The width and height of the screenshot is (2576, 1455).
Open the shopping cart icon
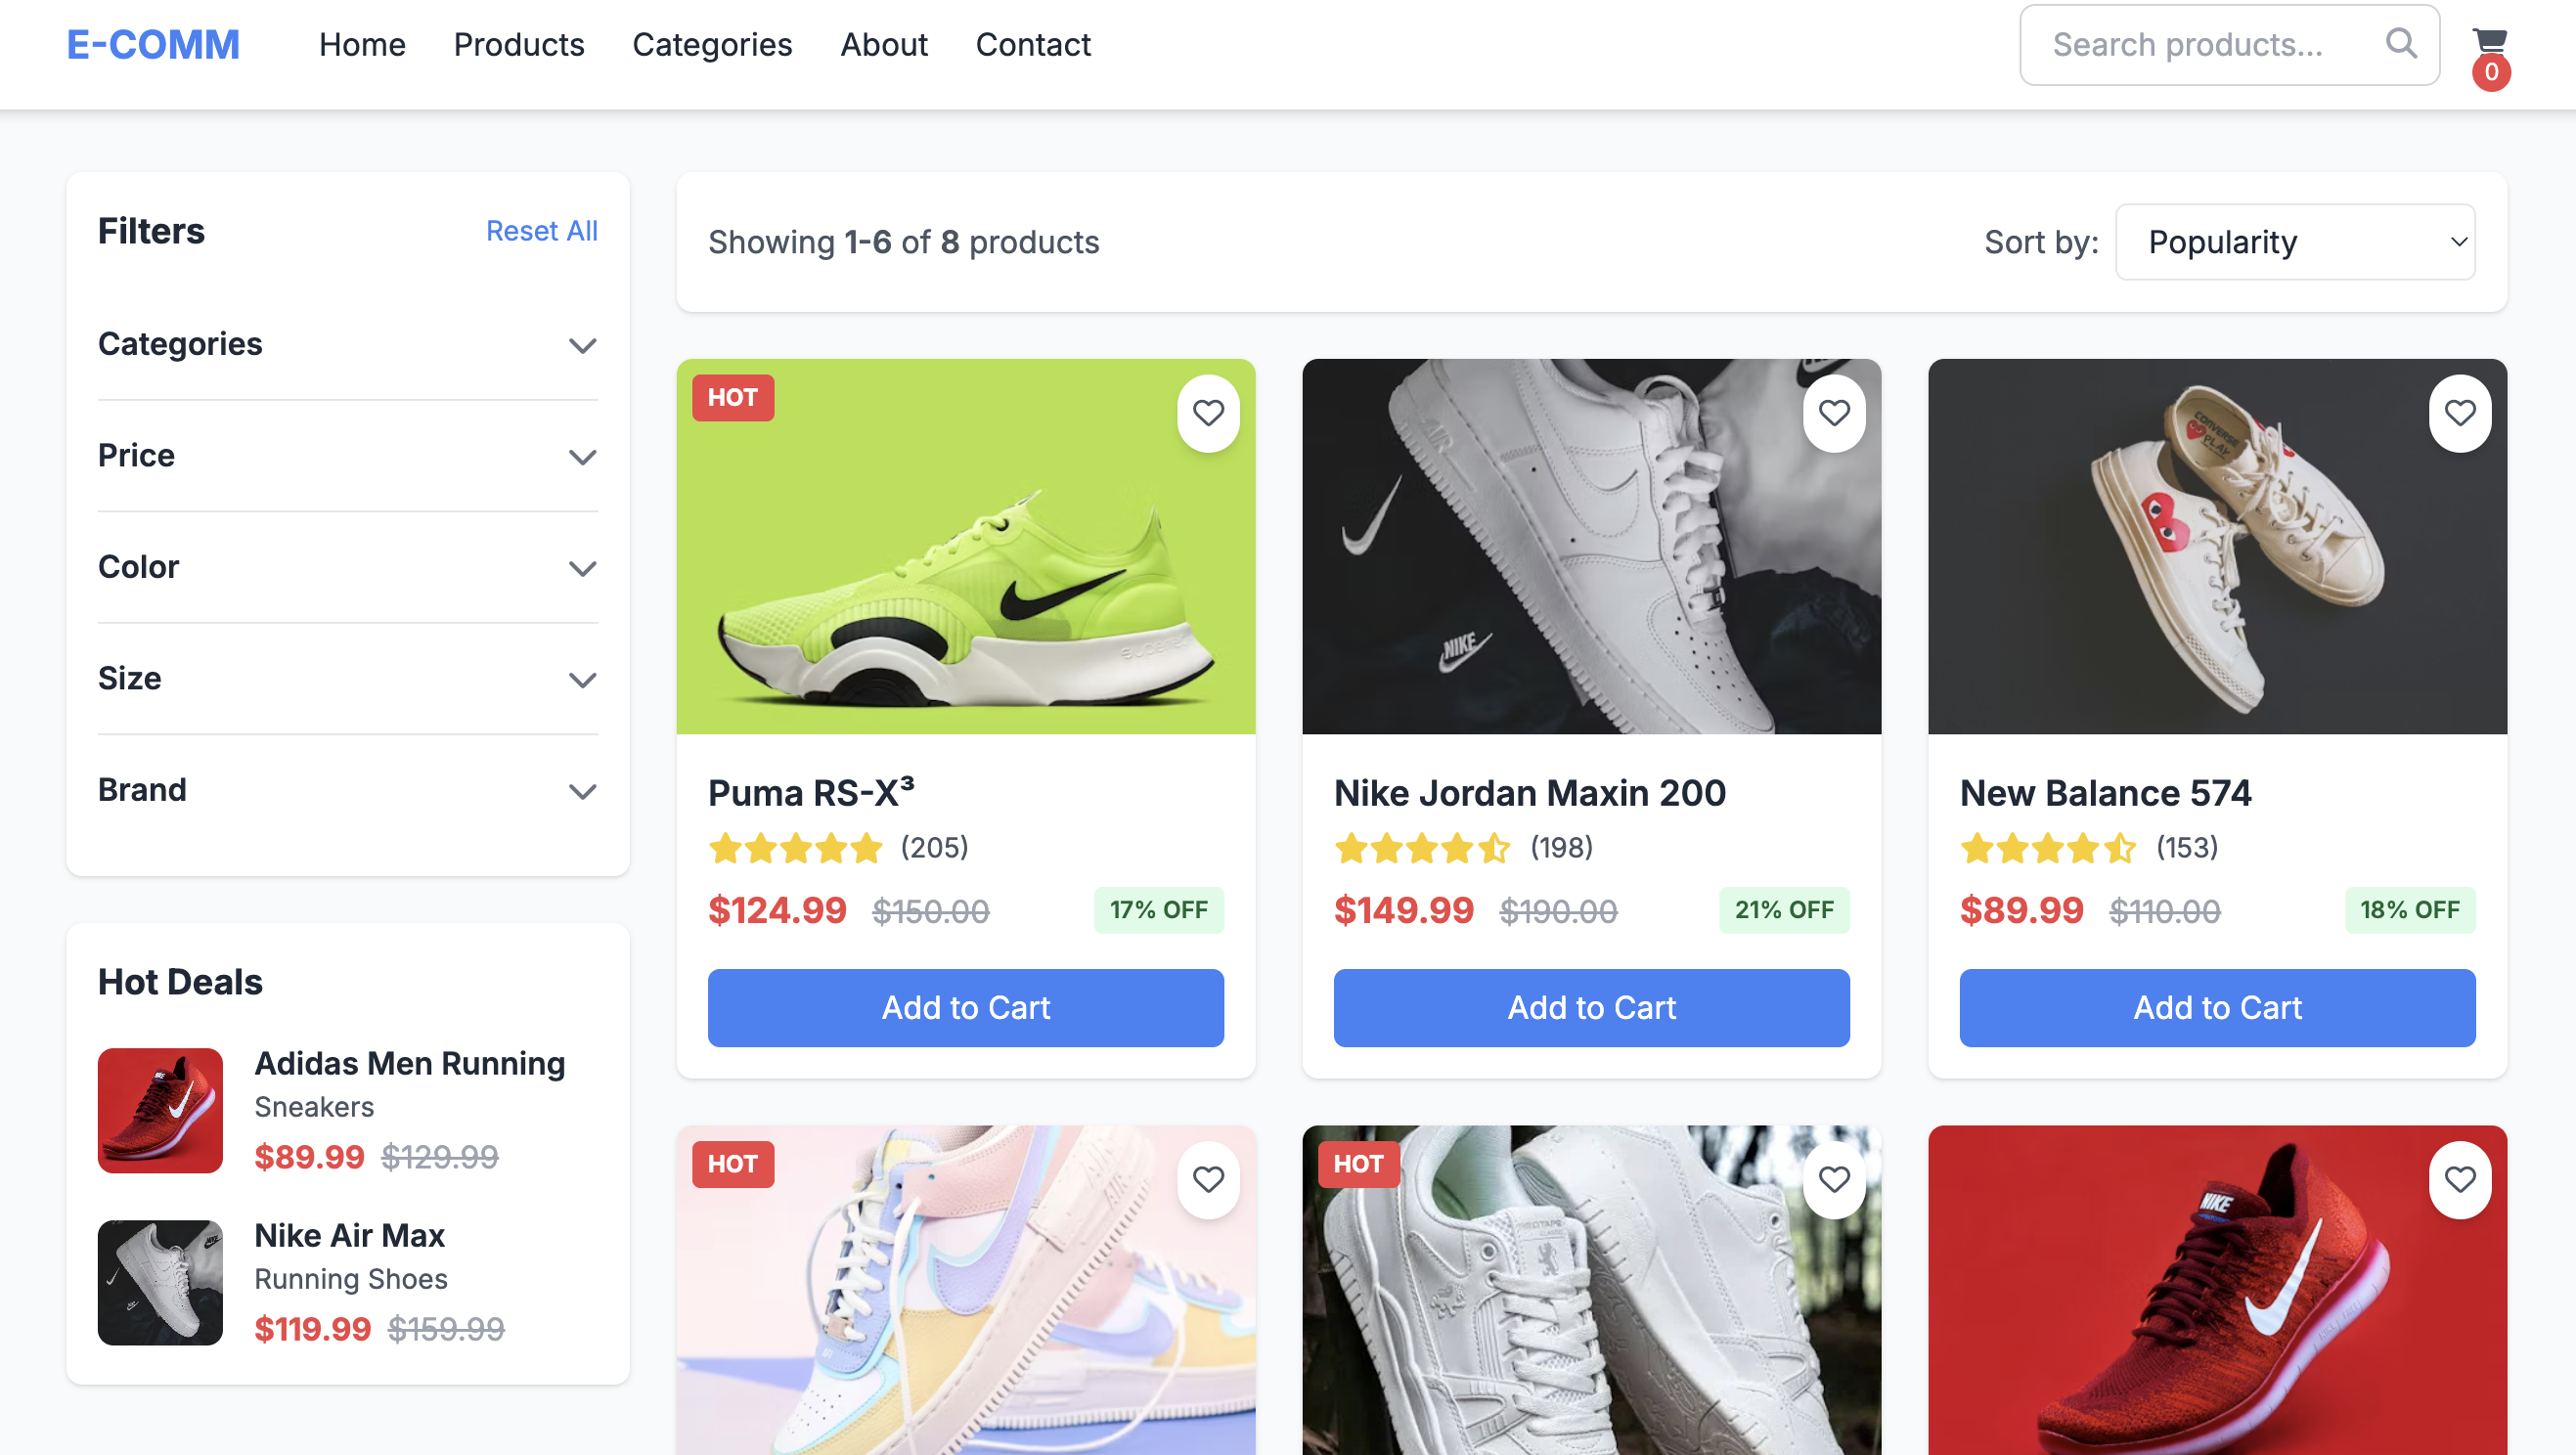click(x=2488, y=40)
